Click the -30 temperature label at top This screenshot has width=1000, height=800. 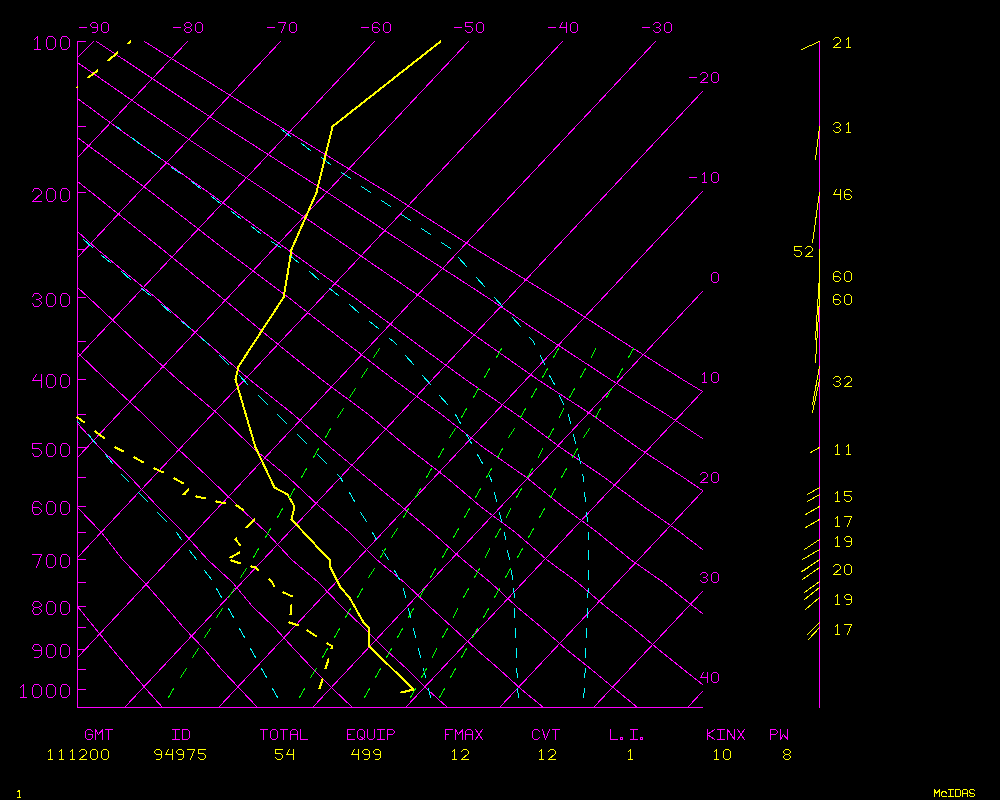point(656,28)
